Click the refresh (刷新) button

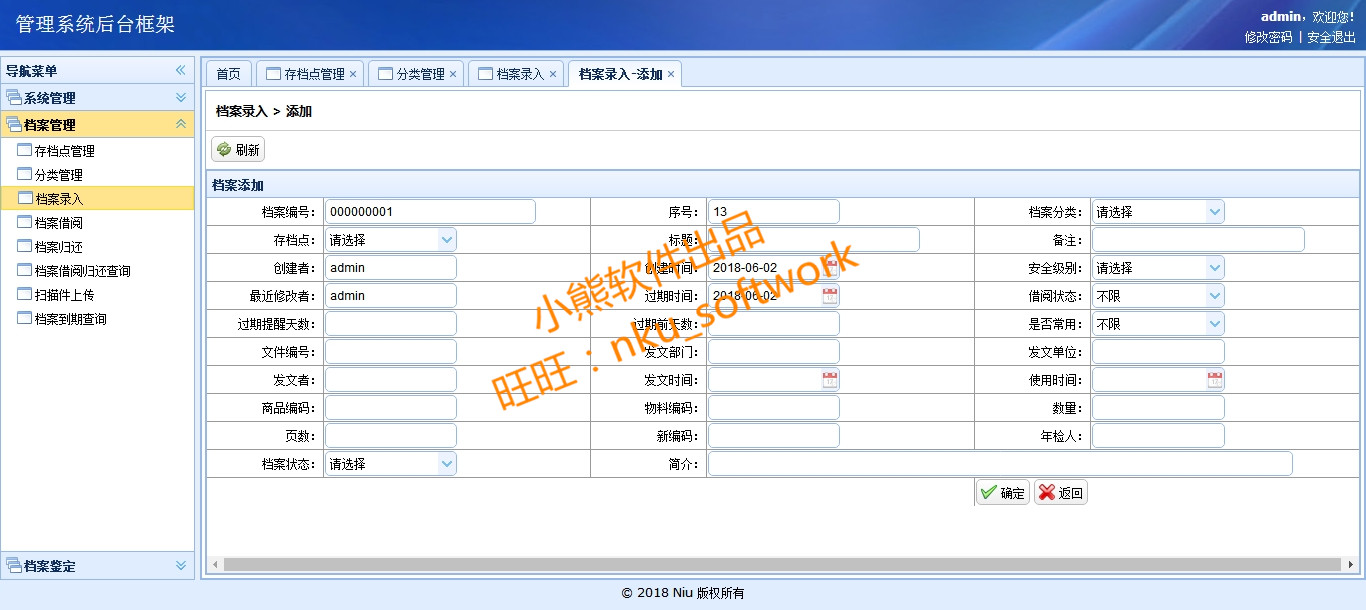pyautogui.click(x=238, y=150)
